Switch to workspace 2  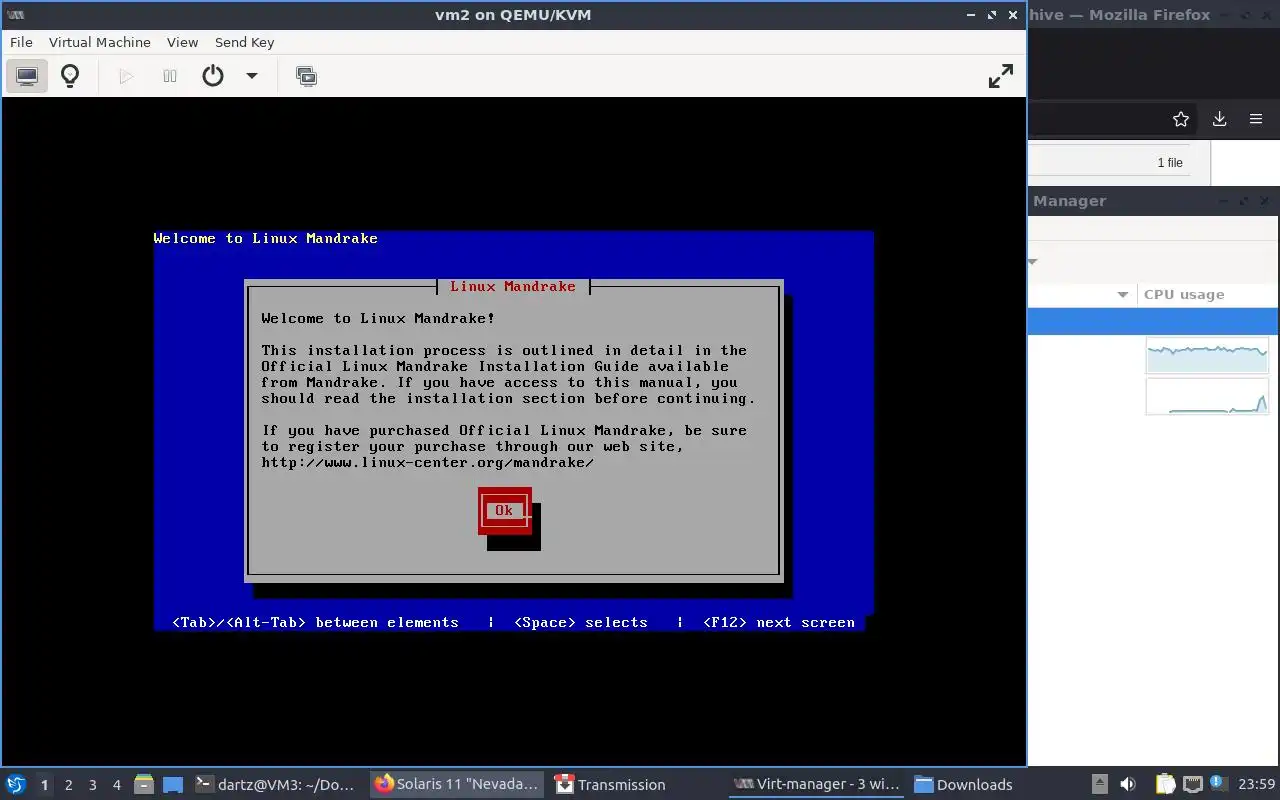(x=69, y=785)
